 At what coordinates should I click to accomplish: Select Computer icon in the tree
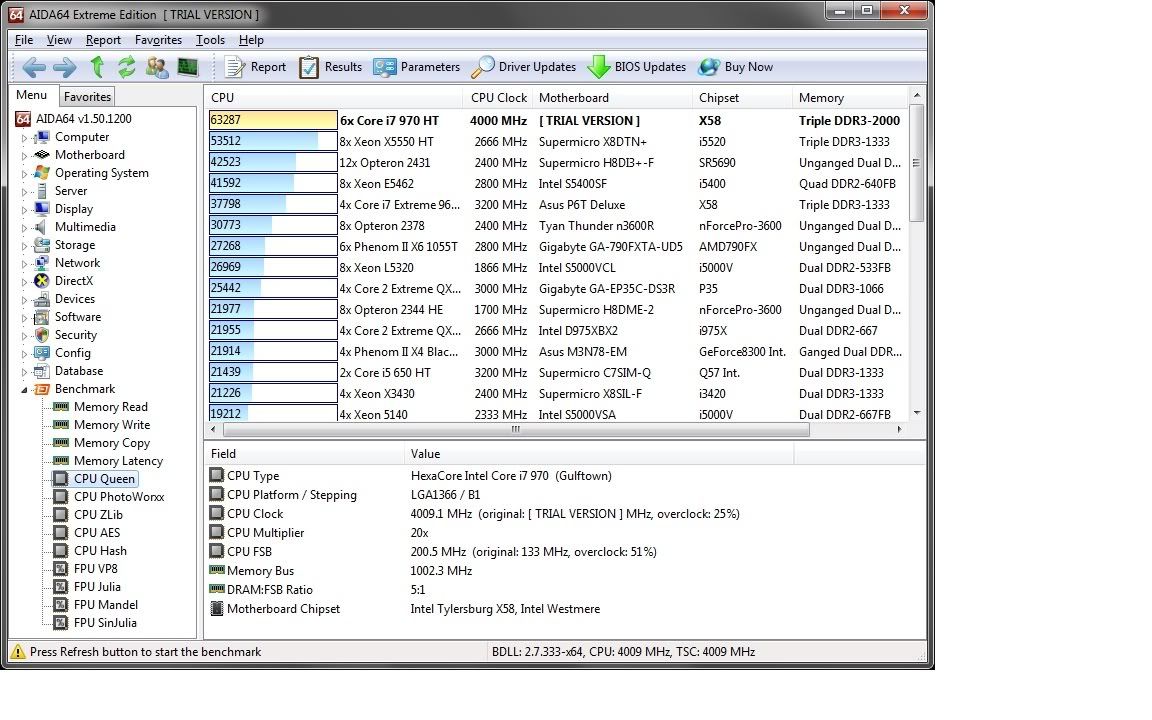(42, 137)
